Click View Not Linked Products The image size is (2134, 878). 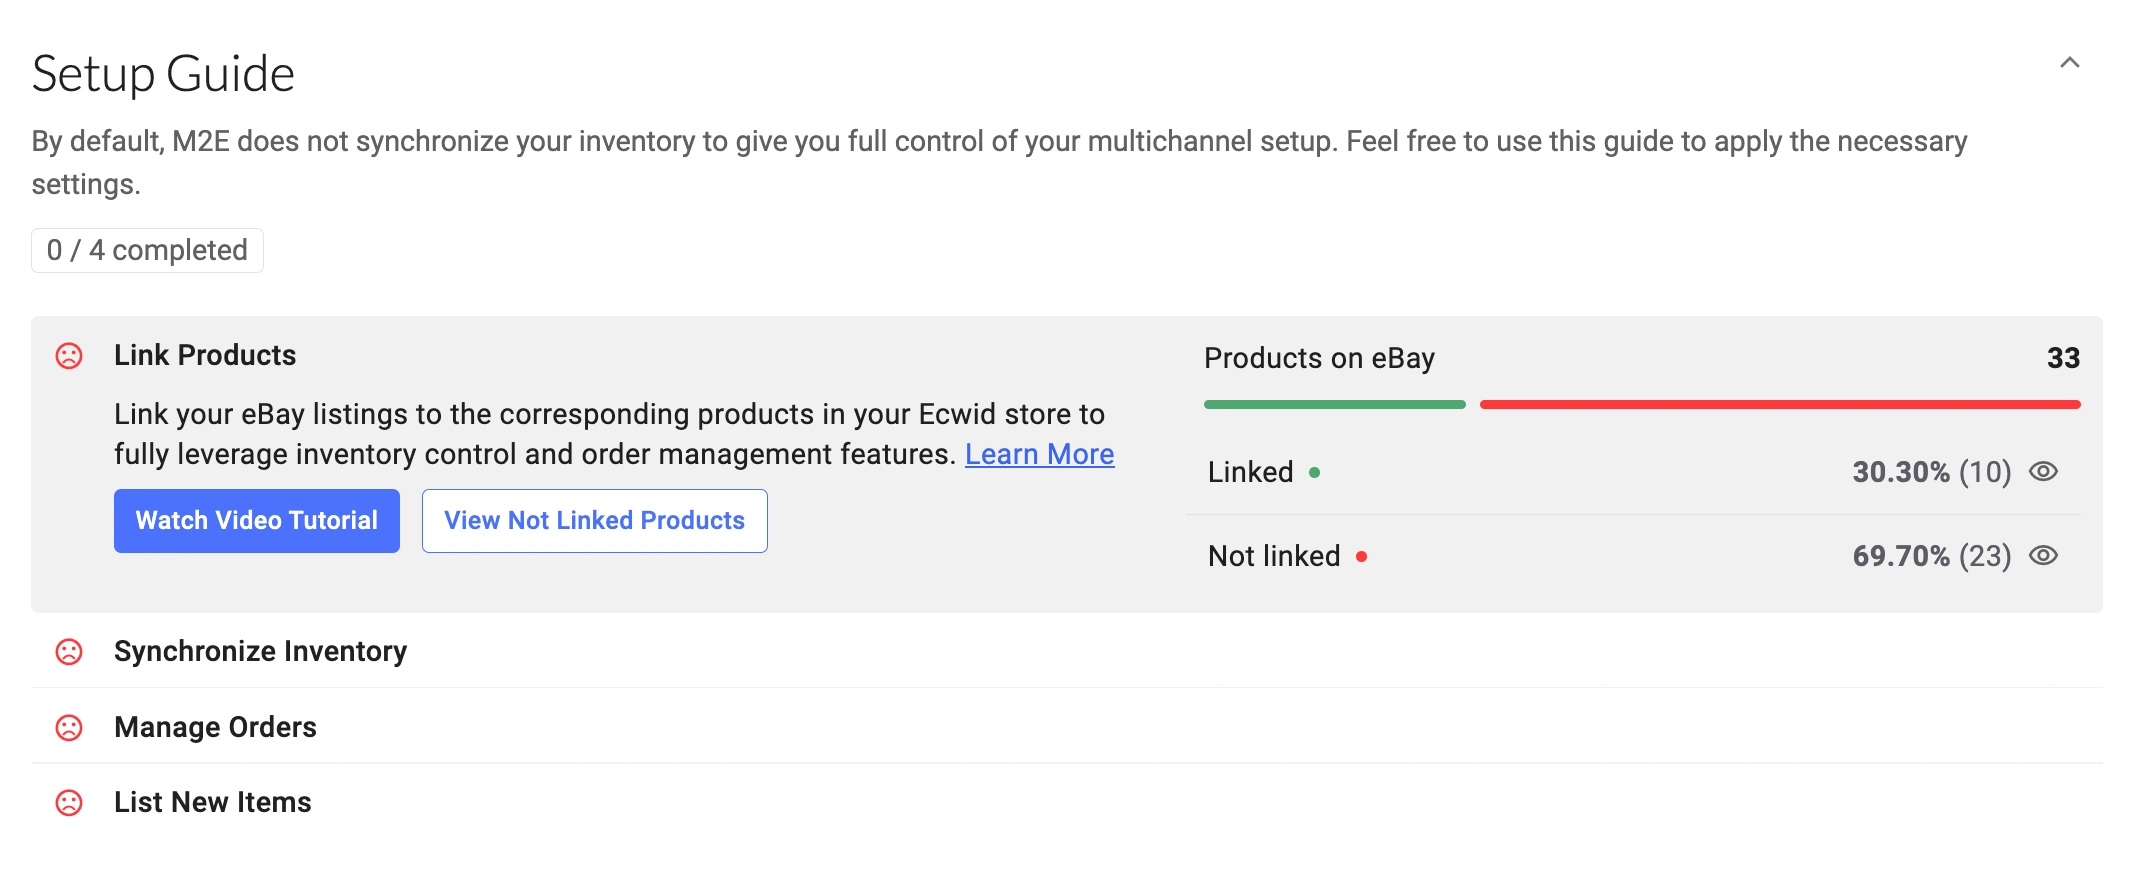pos(594,520)
